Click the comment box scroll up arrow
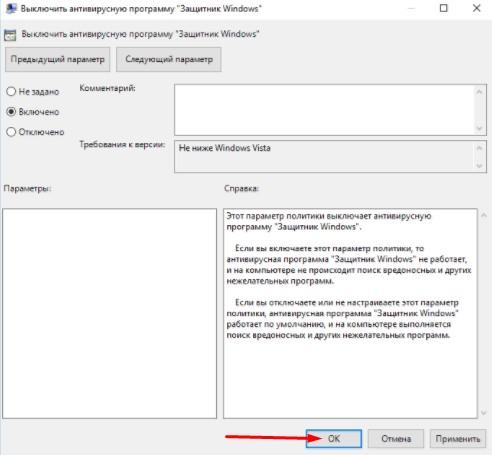 (480, 92)
